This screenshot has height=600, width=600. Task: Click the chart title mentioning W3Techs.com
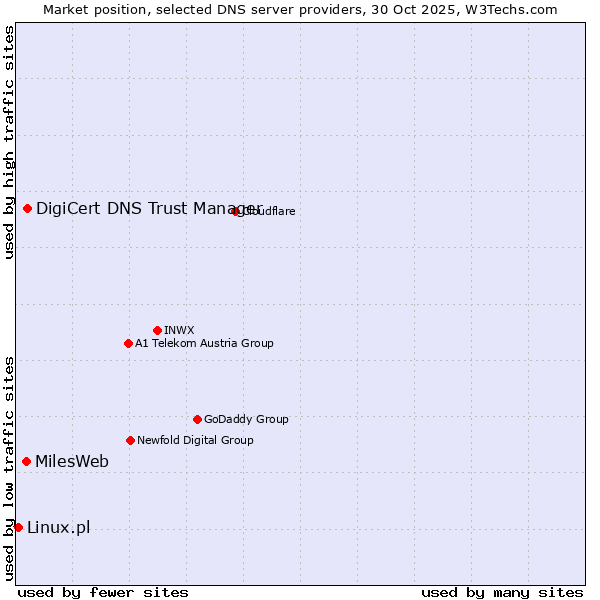click(x=300, y=9)
